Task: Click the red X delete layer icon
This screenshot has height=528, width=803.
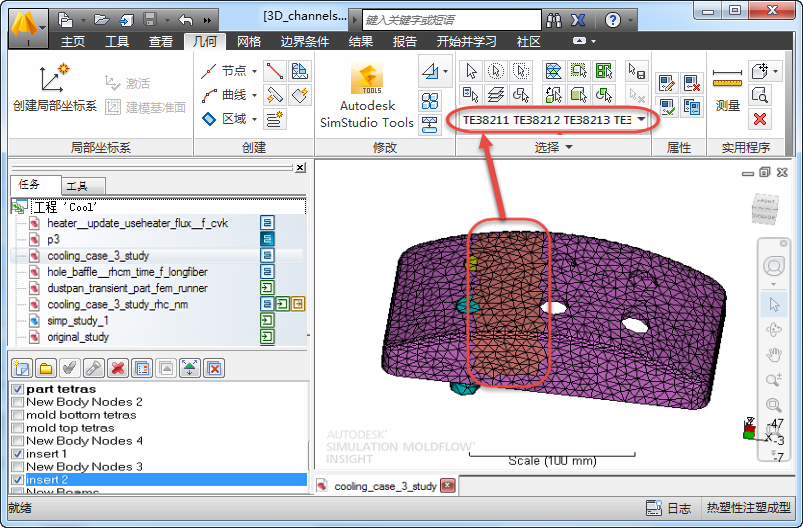Action: point(118,368)
